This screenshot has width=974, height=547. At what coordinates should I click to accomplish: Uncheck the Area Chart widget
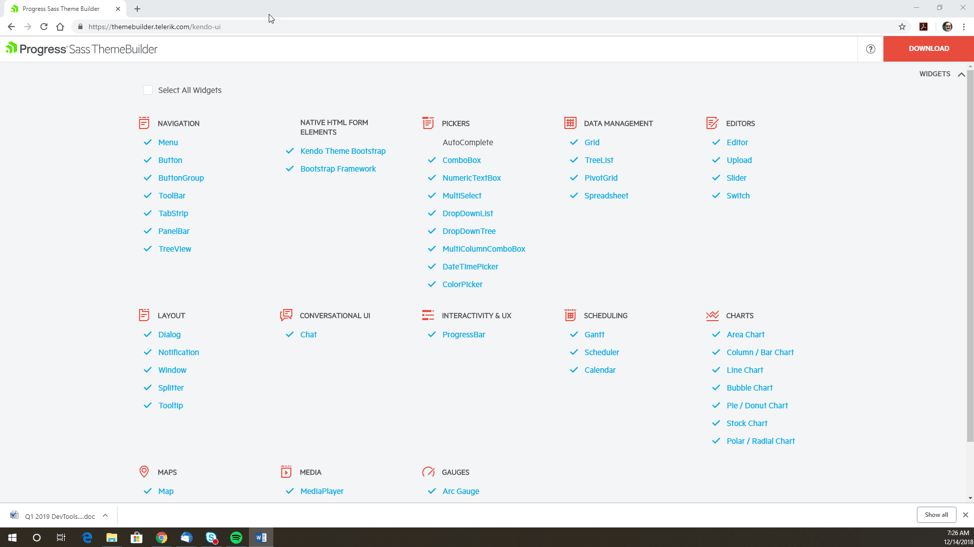(716, 334)
